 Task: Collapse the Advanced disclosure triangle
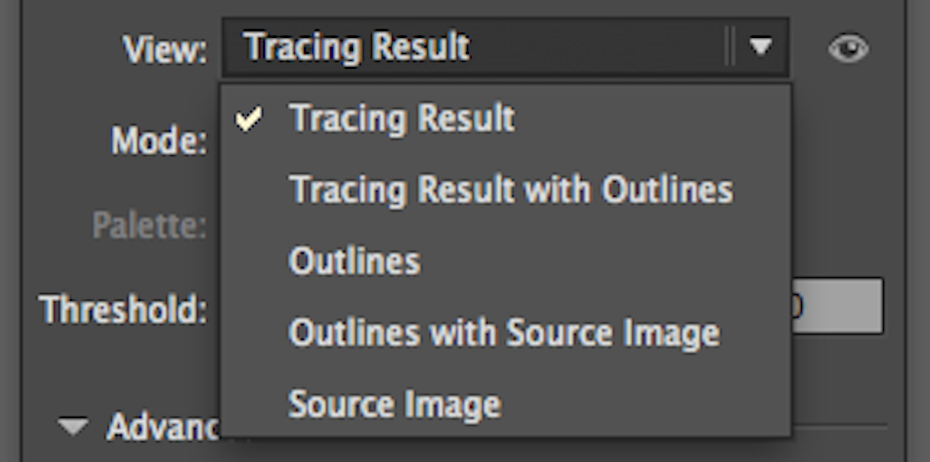tap(73, 427)
